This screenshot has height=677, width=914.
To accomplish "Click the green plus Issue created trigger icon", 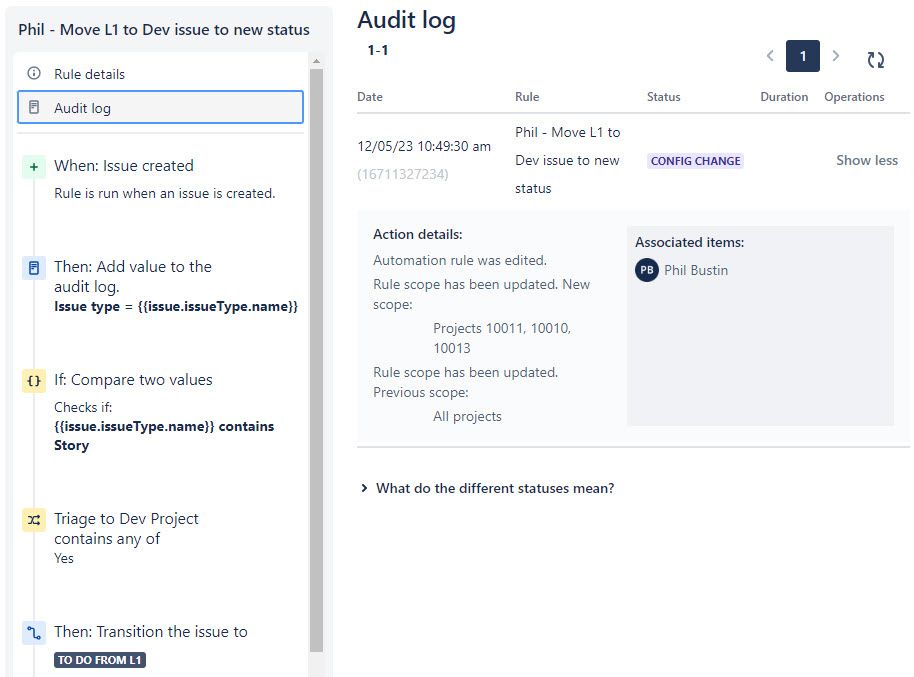I will pos(34,167).
